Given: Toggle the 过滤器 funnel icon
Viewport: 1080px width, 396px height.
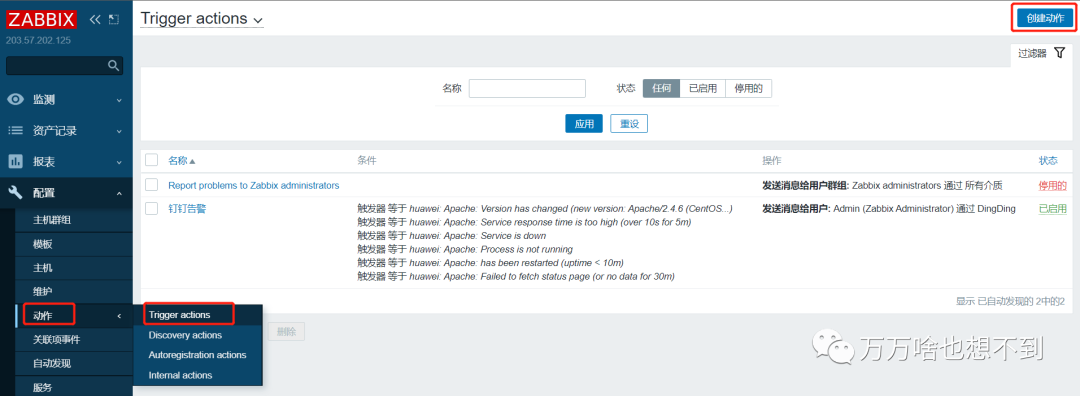Looking at the screenshot, I should click(1059, 52).
